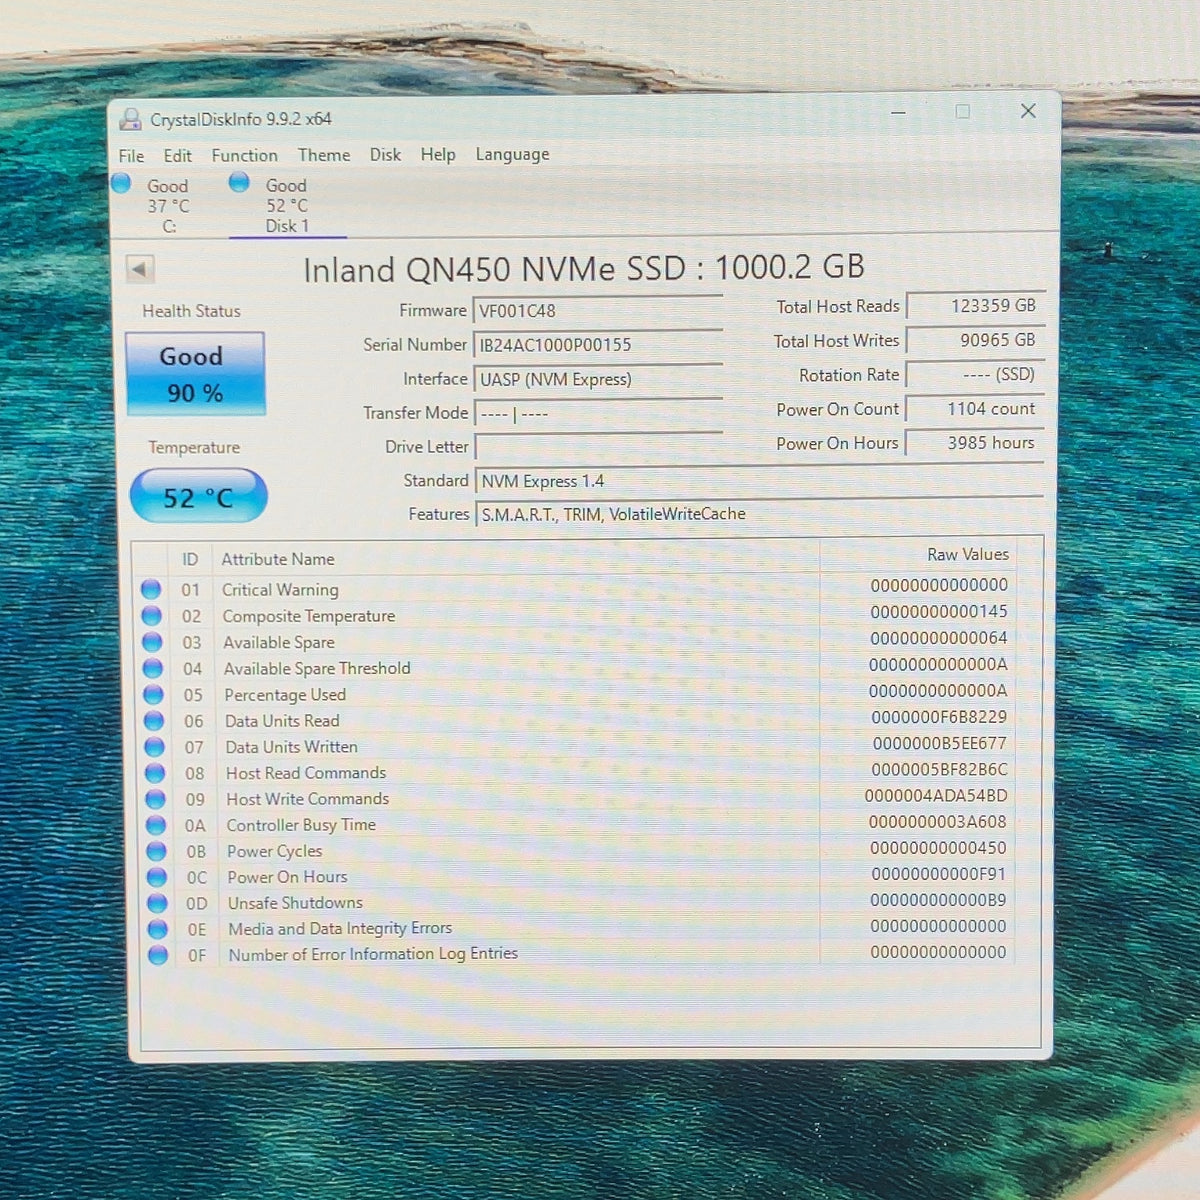This screenshot has height=1200, width=1200.
Task: Open the Disk menu
Action: [385, 155]
